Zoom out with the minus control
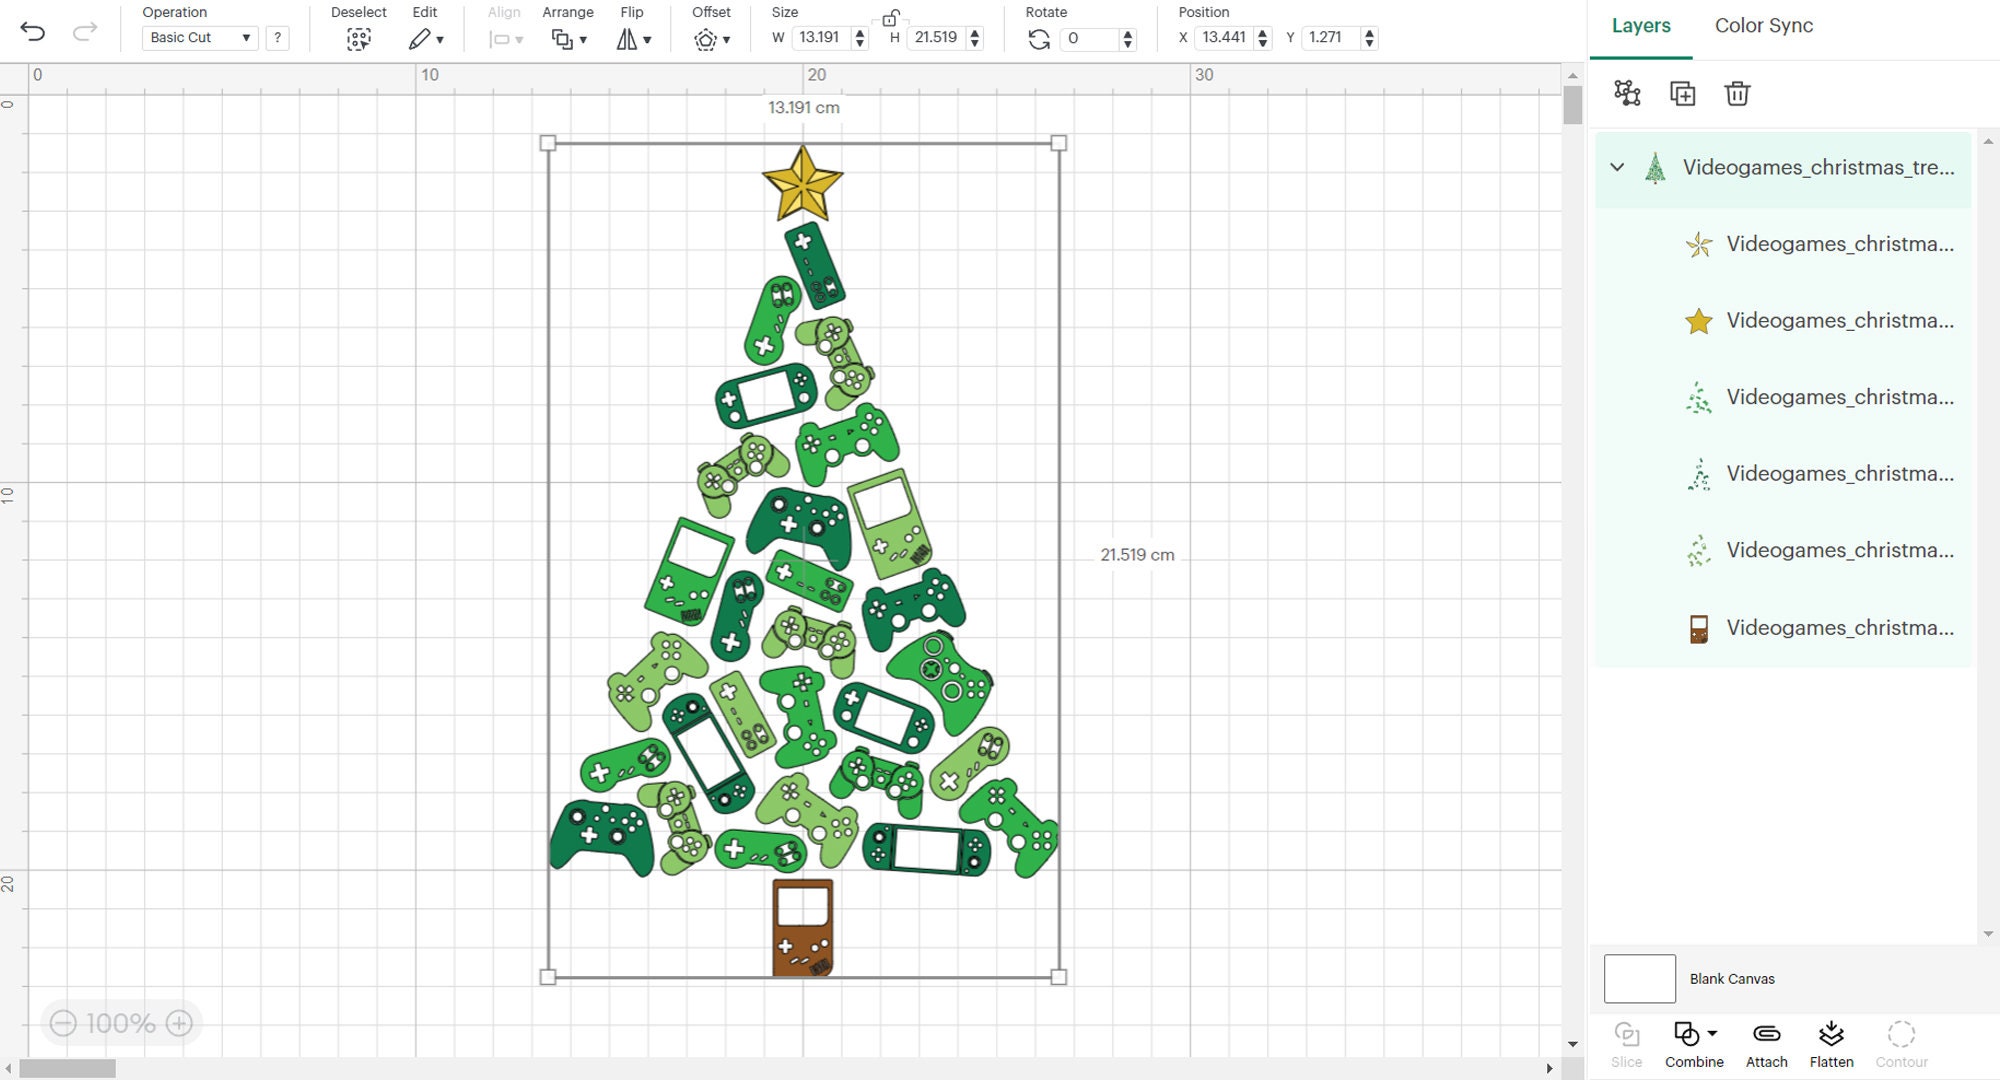The width and height of the screenshot is (2000, 1080). click(63, 1023)
